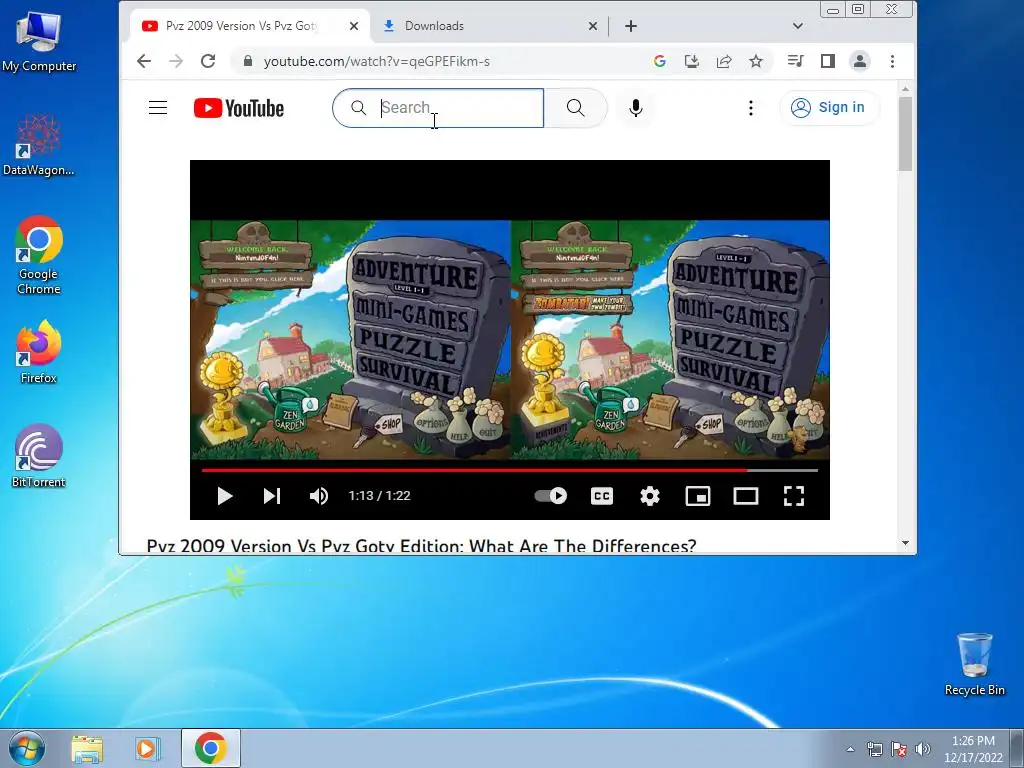Click the Google icon in address bar

click(x=660, y=61)
